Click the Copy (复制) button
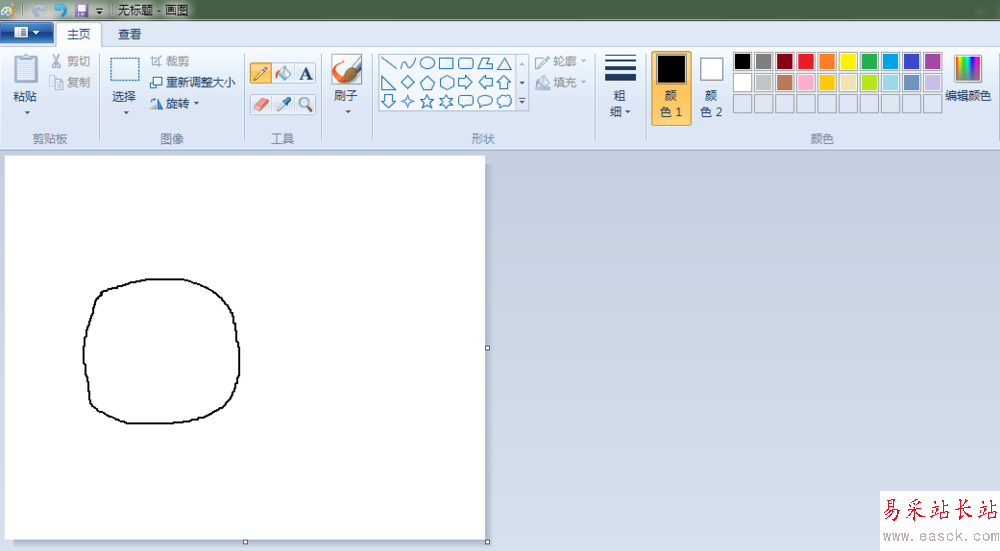Screen dimensions: 1000x551 click(71, 82)
